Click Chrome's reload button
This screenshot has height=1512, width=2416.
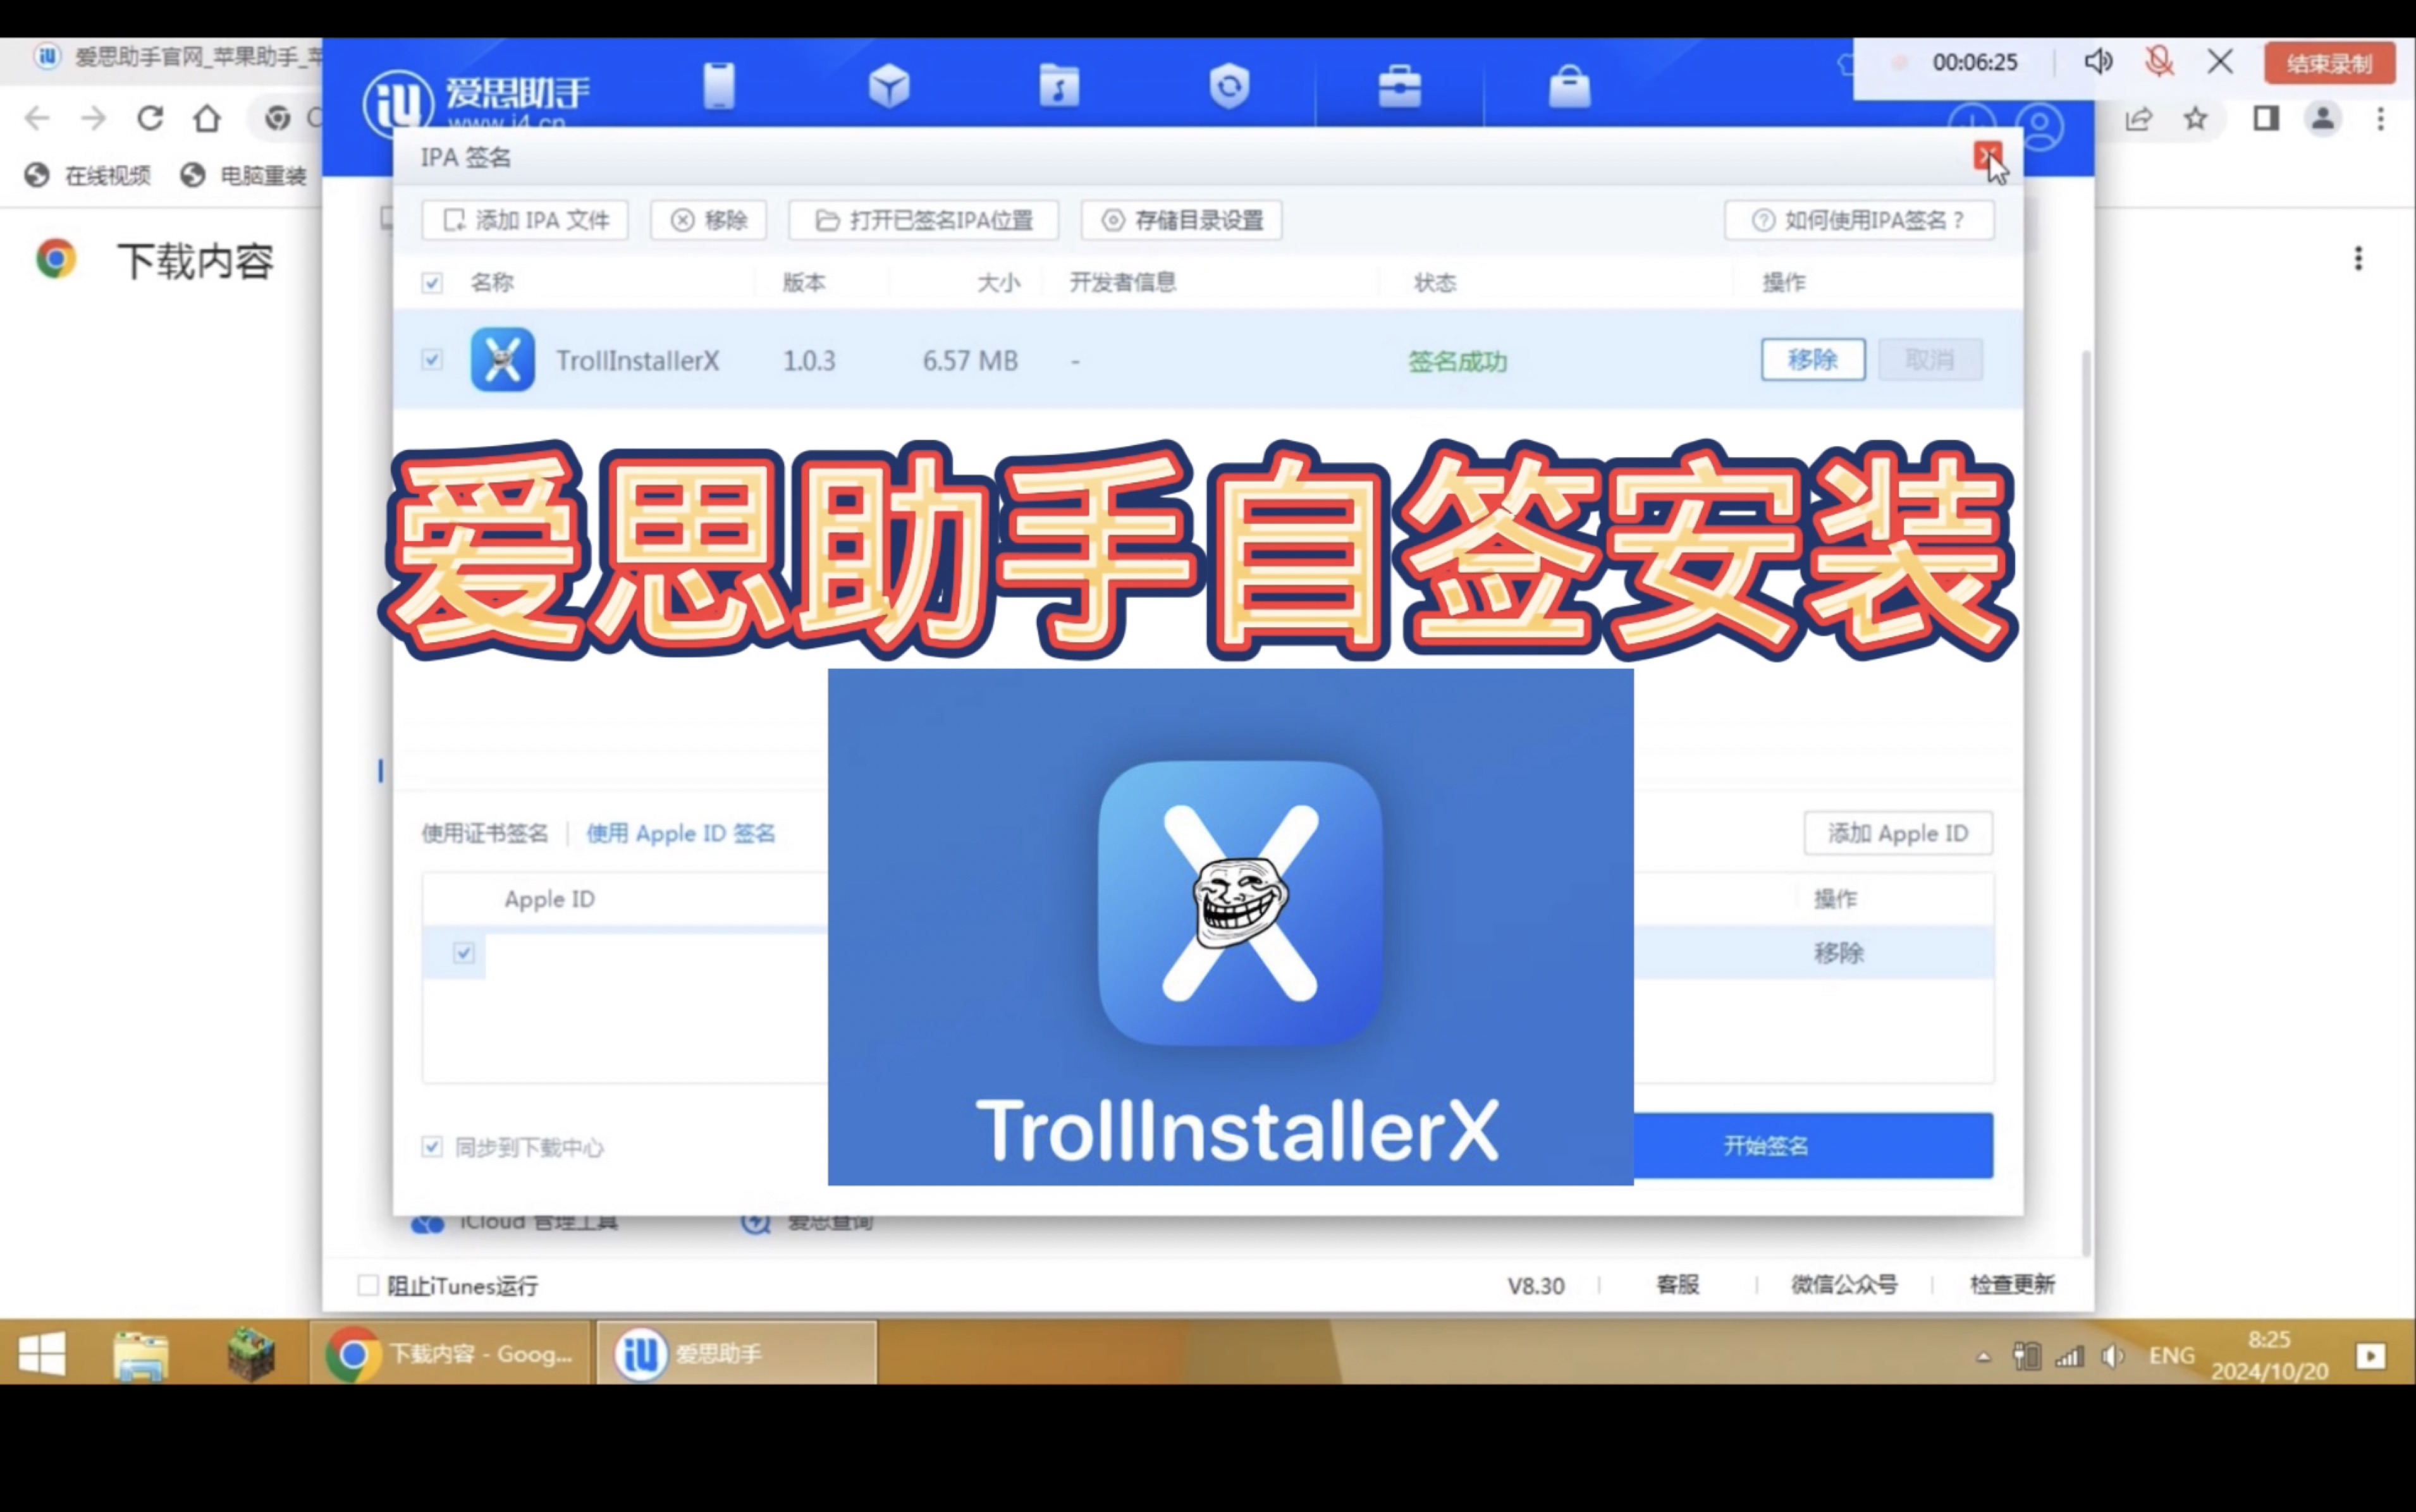150,119
